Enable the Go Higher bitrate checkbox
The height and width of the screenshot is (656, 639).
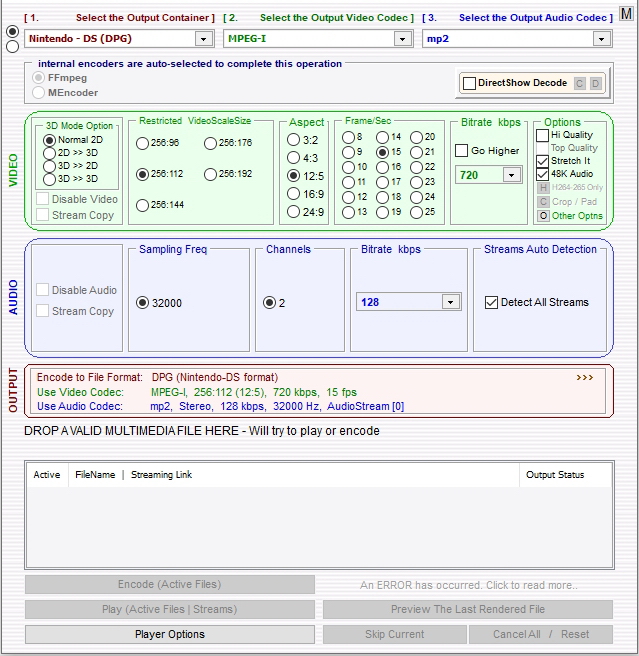[462, 150]
